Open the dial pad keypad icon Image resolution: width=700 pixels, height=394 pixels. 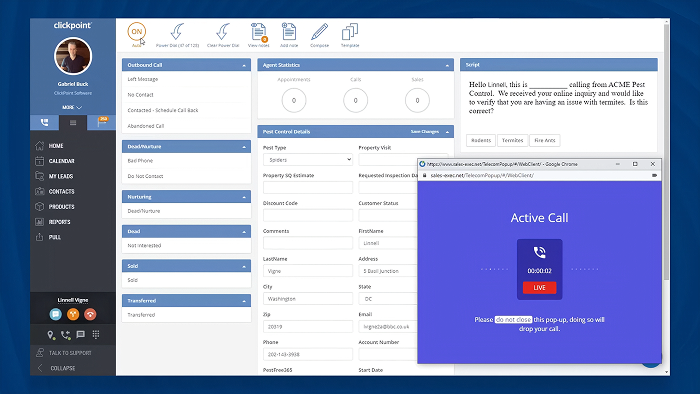[x=96, y=334]
